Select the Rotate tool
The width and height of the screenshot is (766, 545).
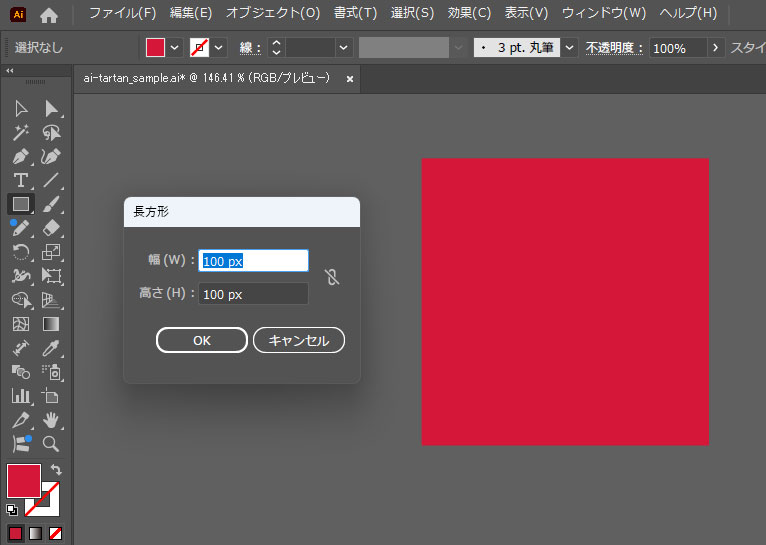point(21,252)
